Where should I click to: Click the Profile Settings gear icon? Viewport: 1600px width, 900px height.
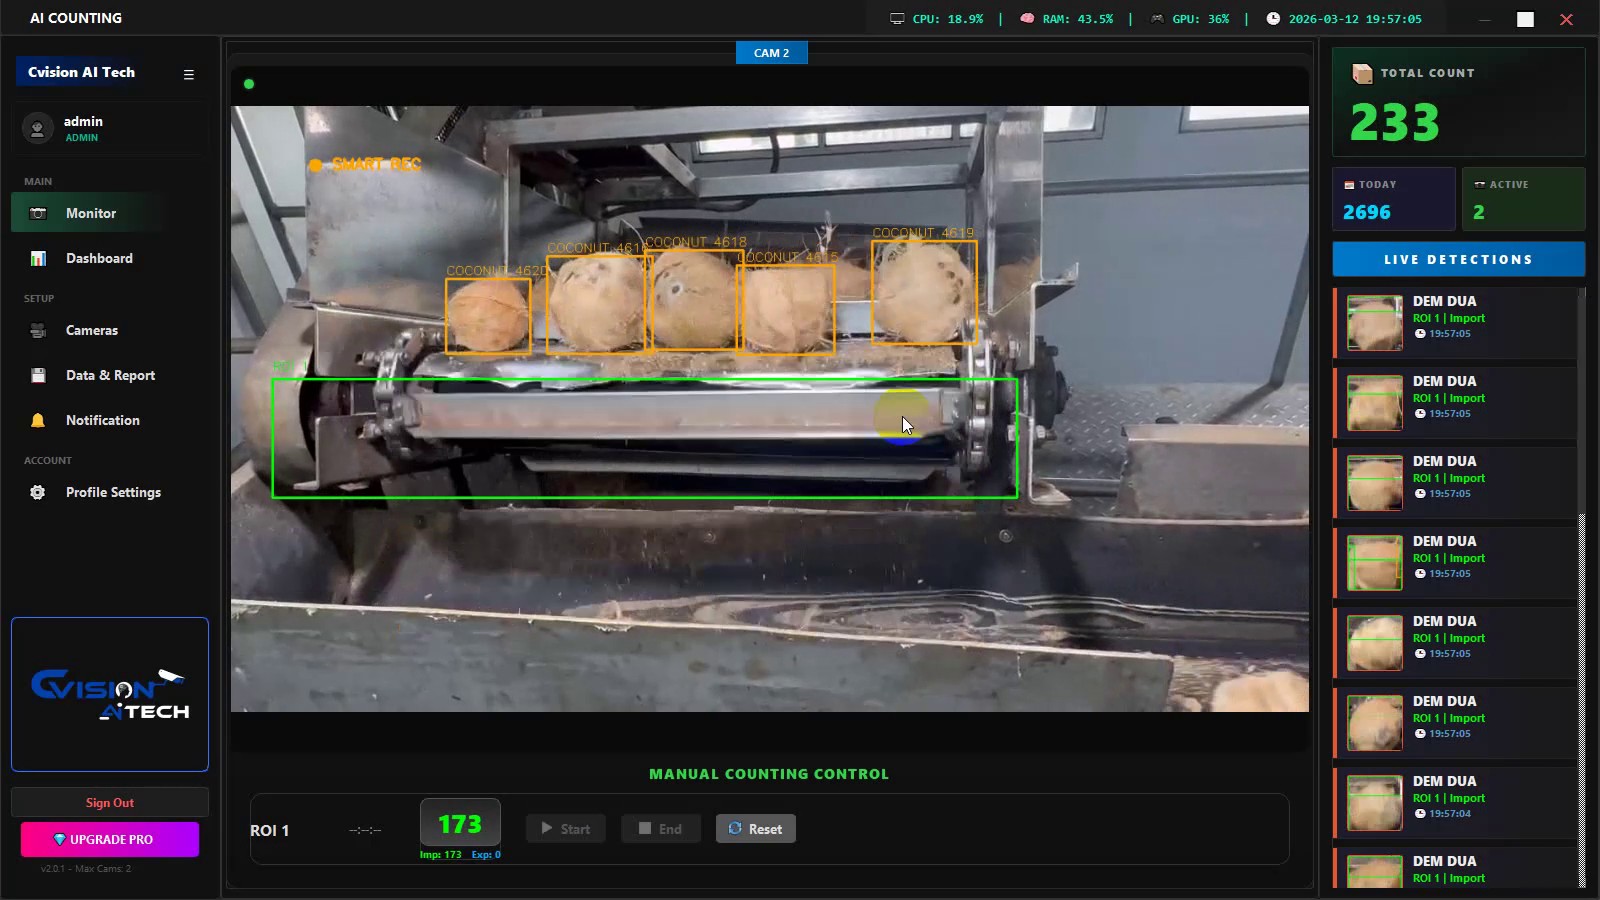(x=38, y=492)
